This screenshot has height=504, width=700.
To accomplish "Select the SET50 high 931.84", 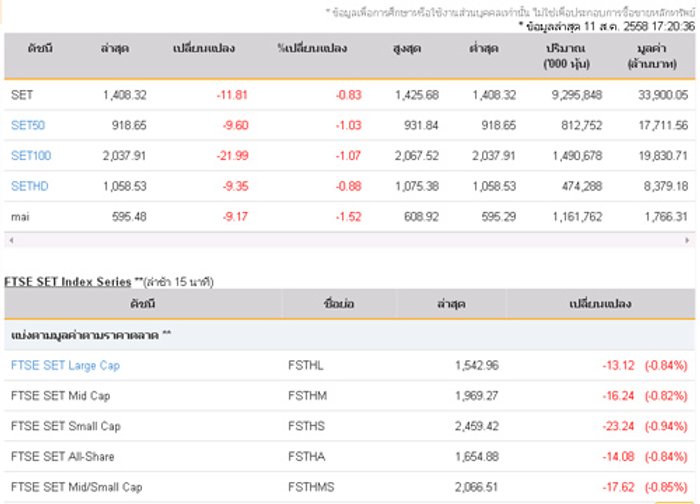I will click(x=421, y=125).
